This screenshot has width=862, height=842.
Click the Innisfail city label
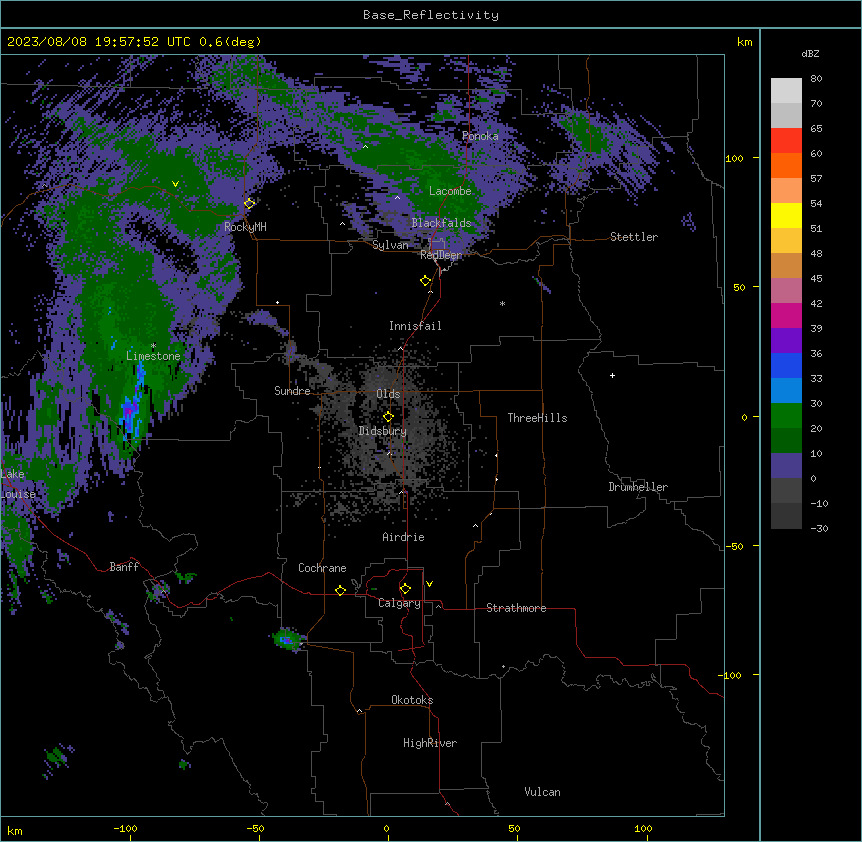(415, 326)
